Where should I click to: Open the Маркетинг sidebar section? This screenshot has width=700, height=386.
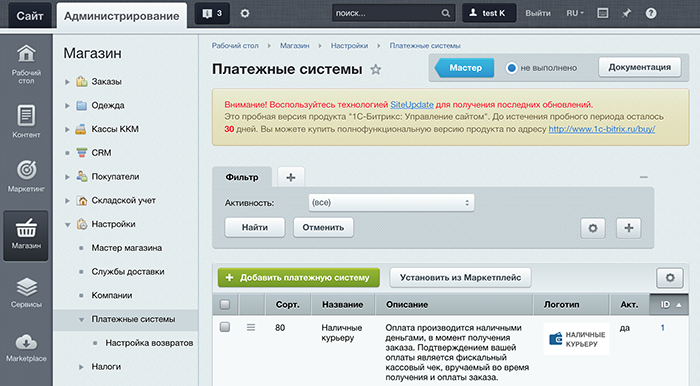click(x=26, y=176)
